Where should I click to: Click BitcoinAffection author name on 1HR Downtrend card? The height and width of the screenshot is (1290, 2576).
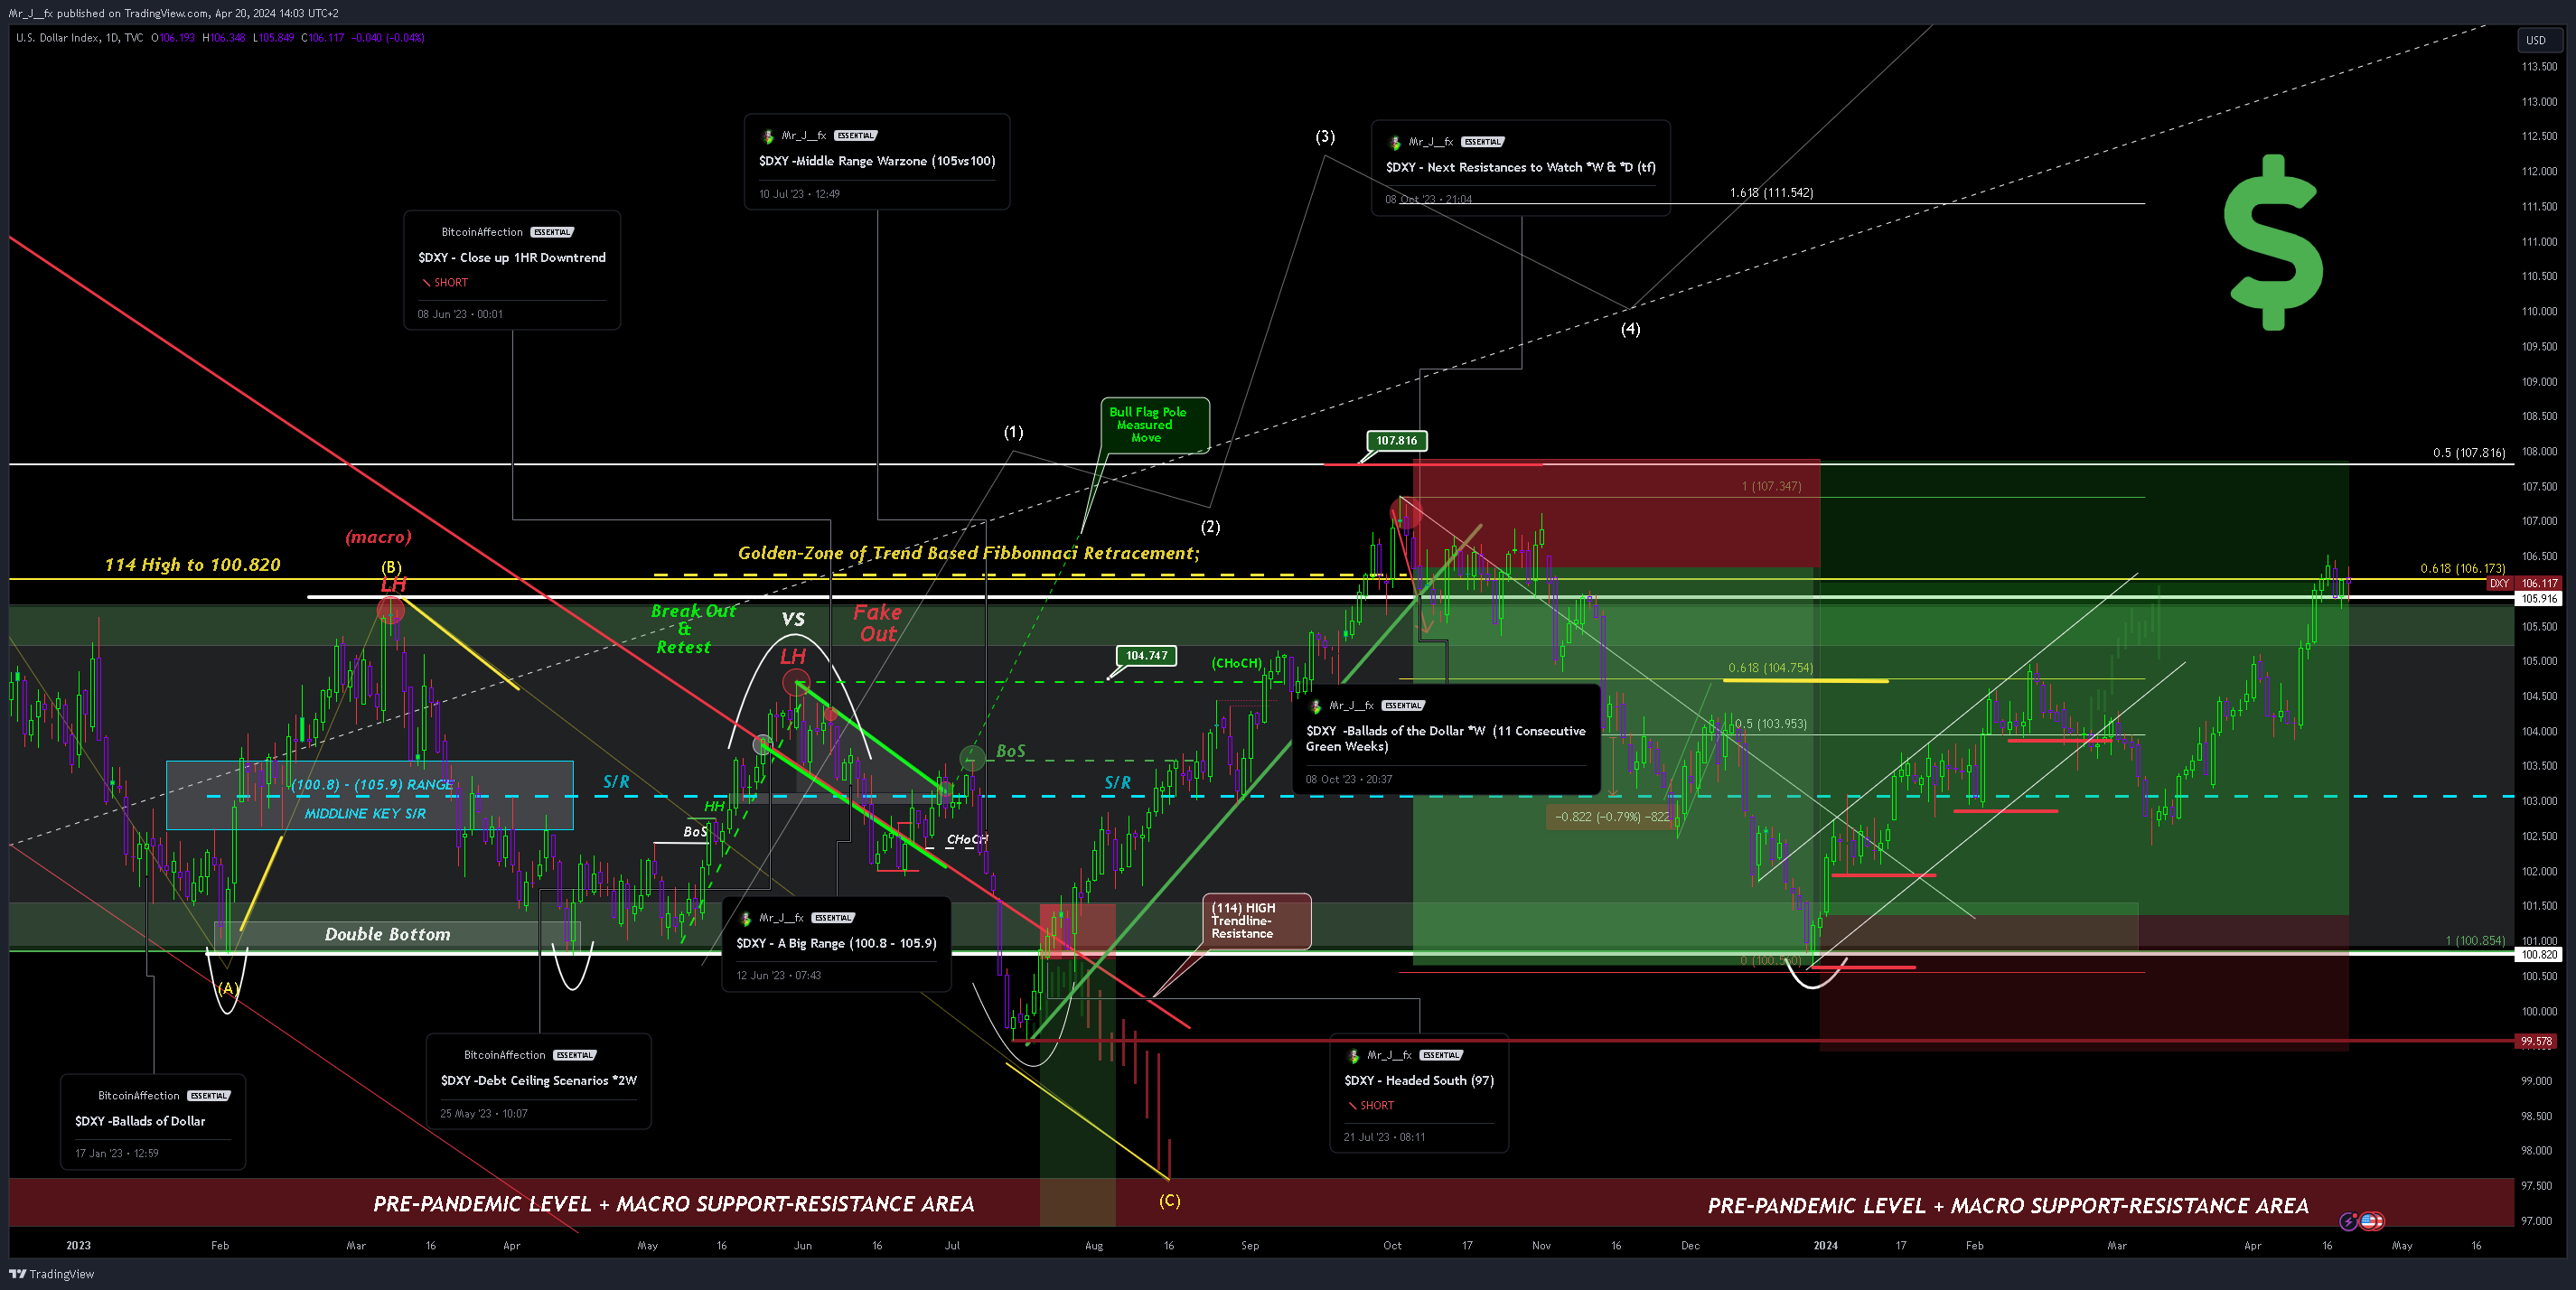coord(482,232)
